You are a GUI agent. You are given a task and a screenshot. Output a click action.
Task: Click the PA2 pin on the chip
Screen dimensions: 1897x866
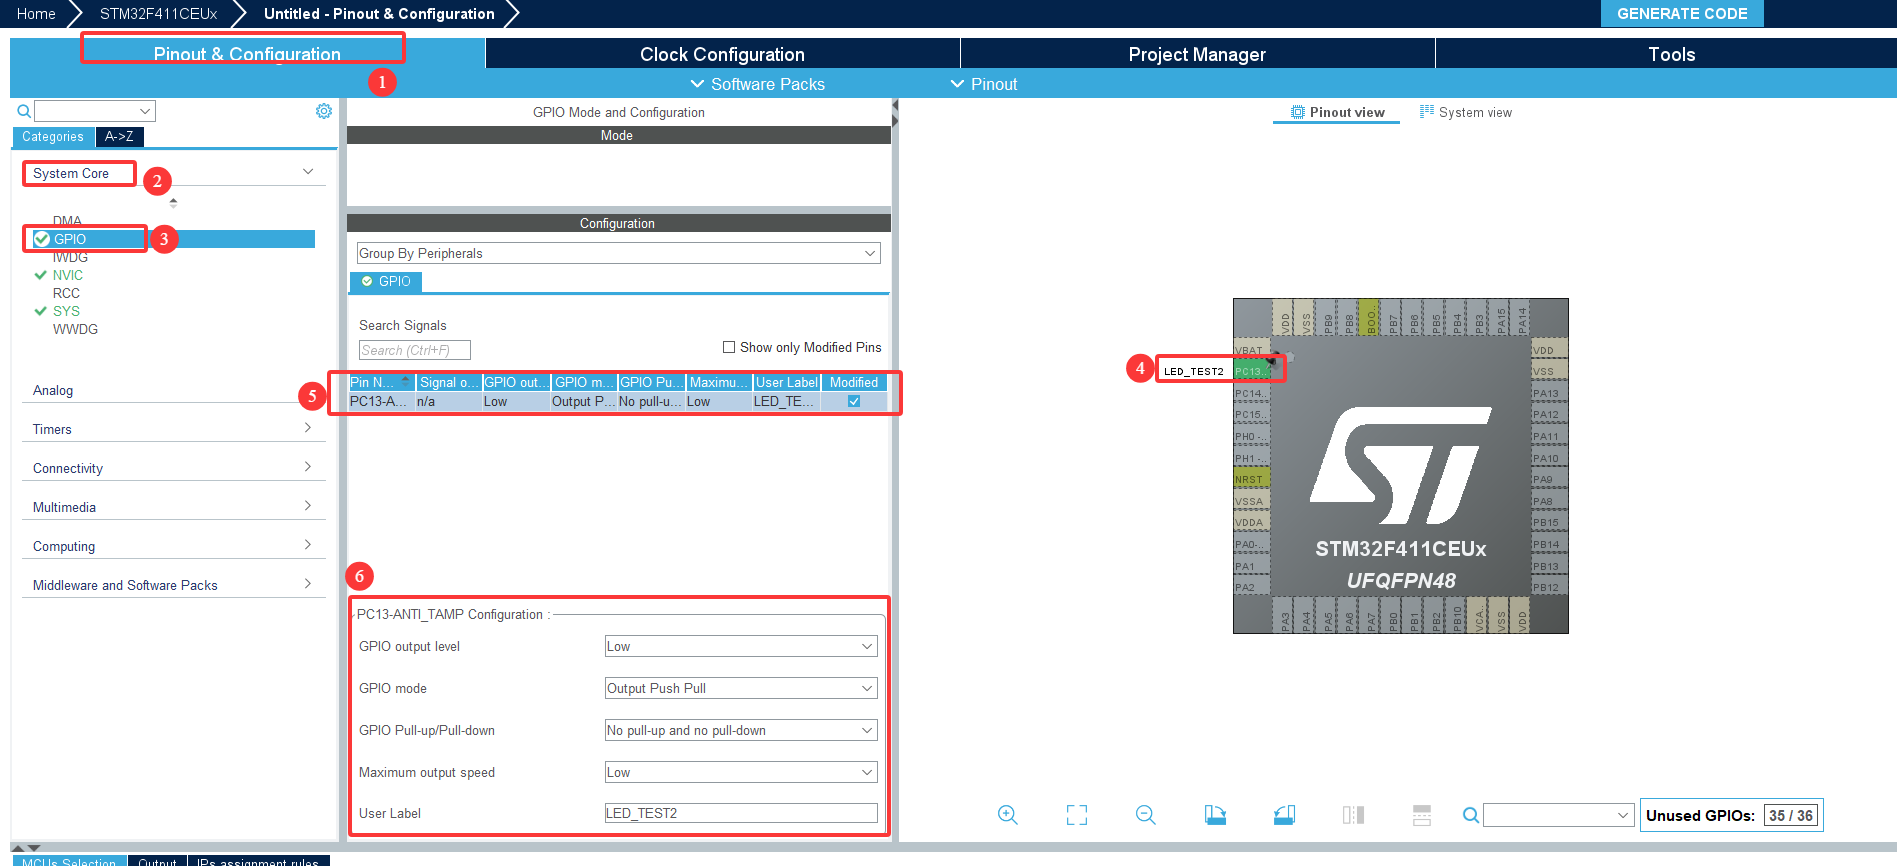pos(1251,587)
